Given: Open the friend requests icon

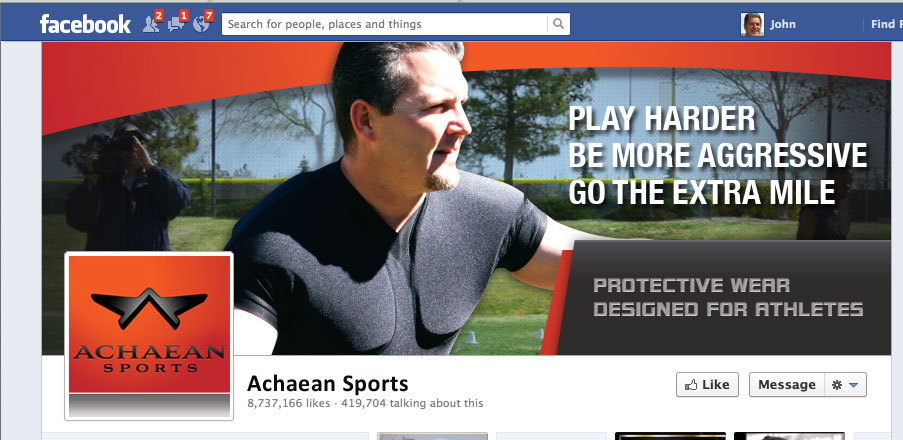Looking at the screenshot, I should (151, 24).
